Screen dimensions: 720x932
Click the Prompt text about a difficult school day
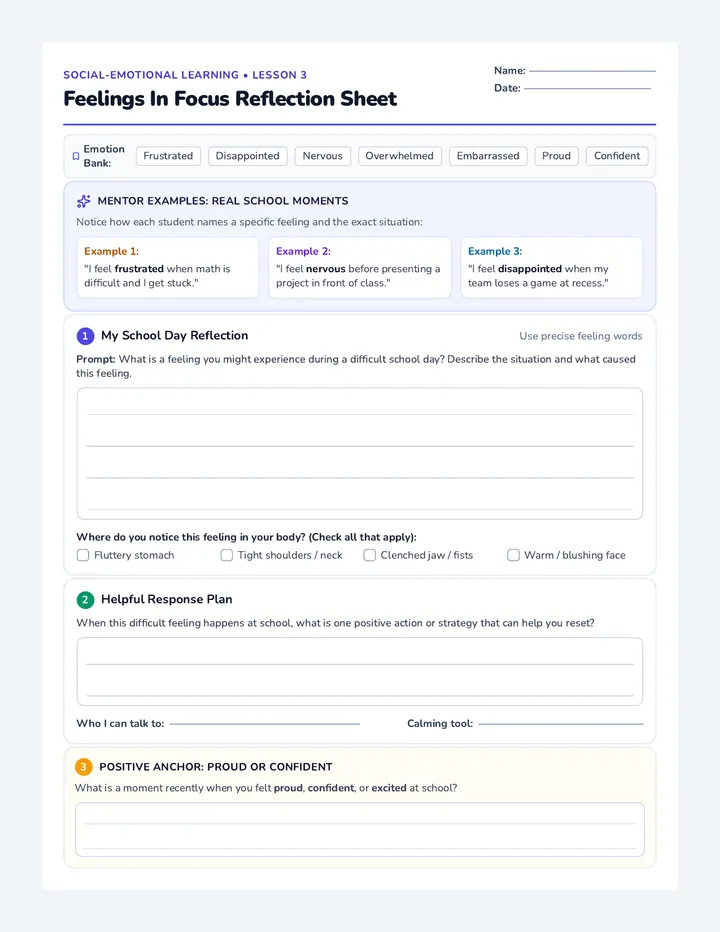[x=356, y=366]
